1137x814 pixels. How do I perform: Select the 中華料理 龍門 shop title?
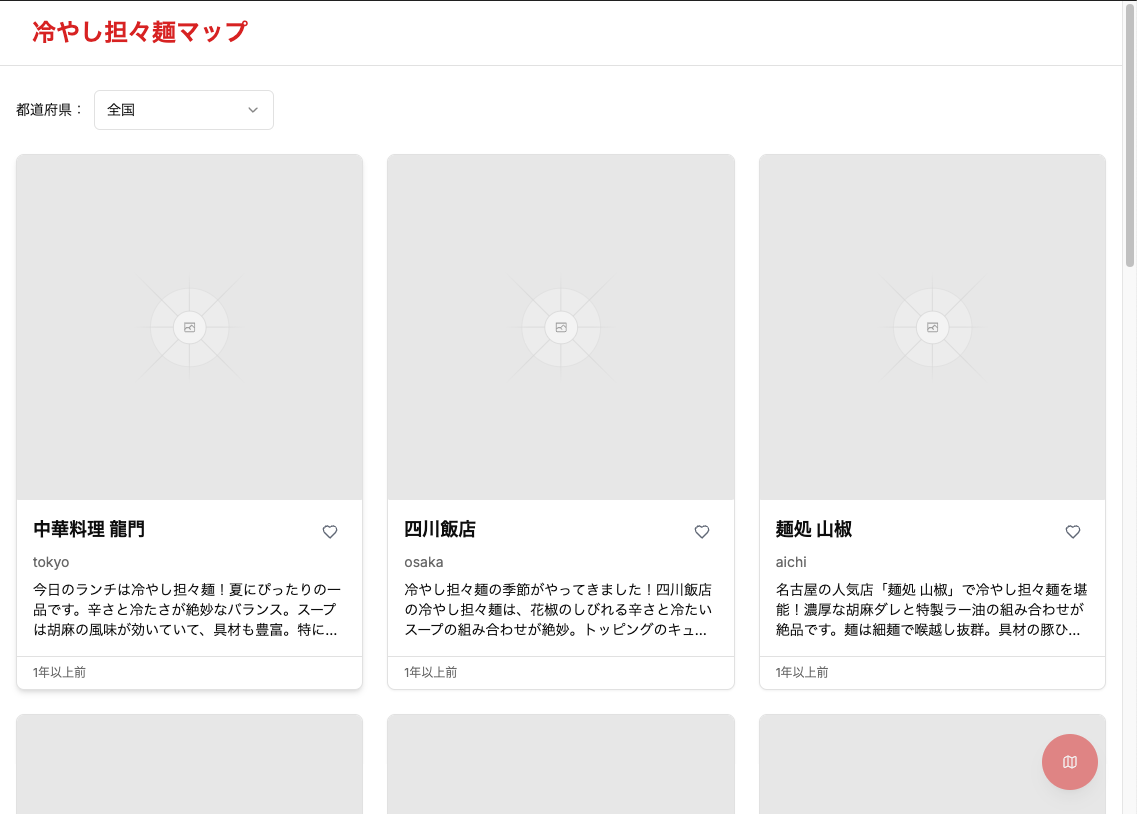89,529
